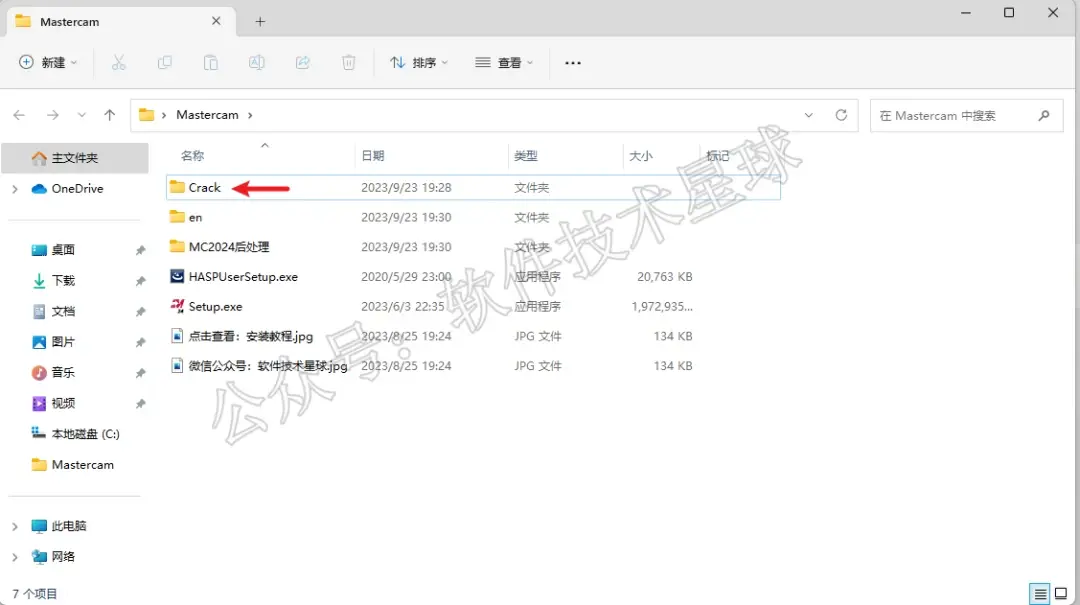
Task: Sort by the 名称 column header
Action: tap(192, 156)
